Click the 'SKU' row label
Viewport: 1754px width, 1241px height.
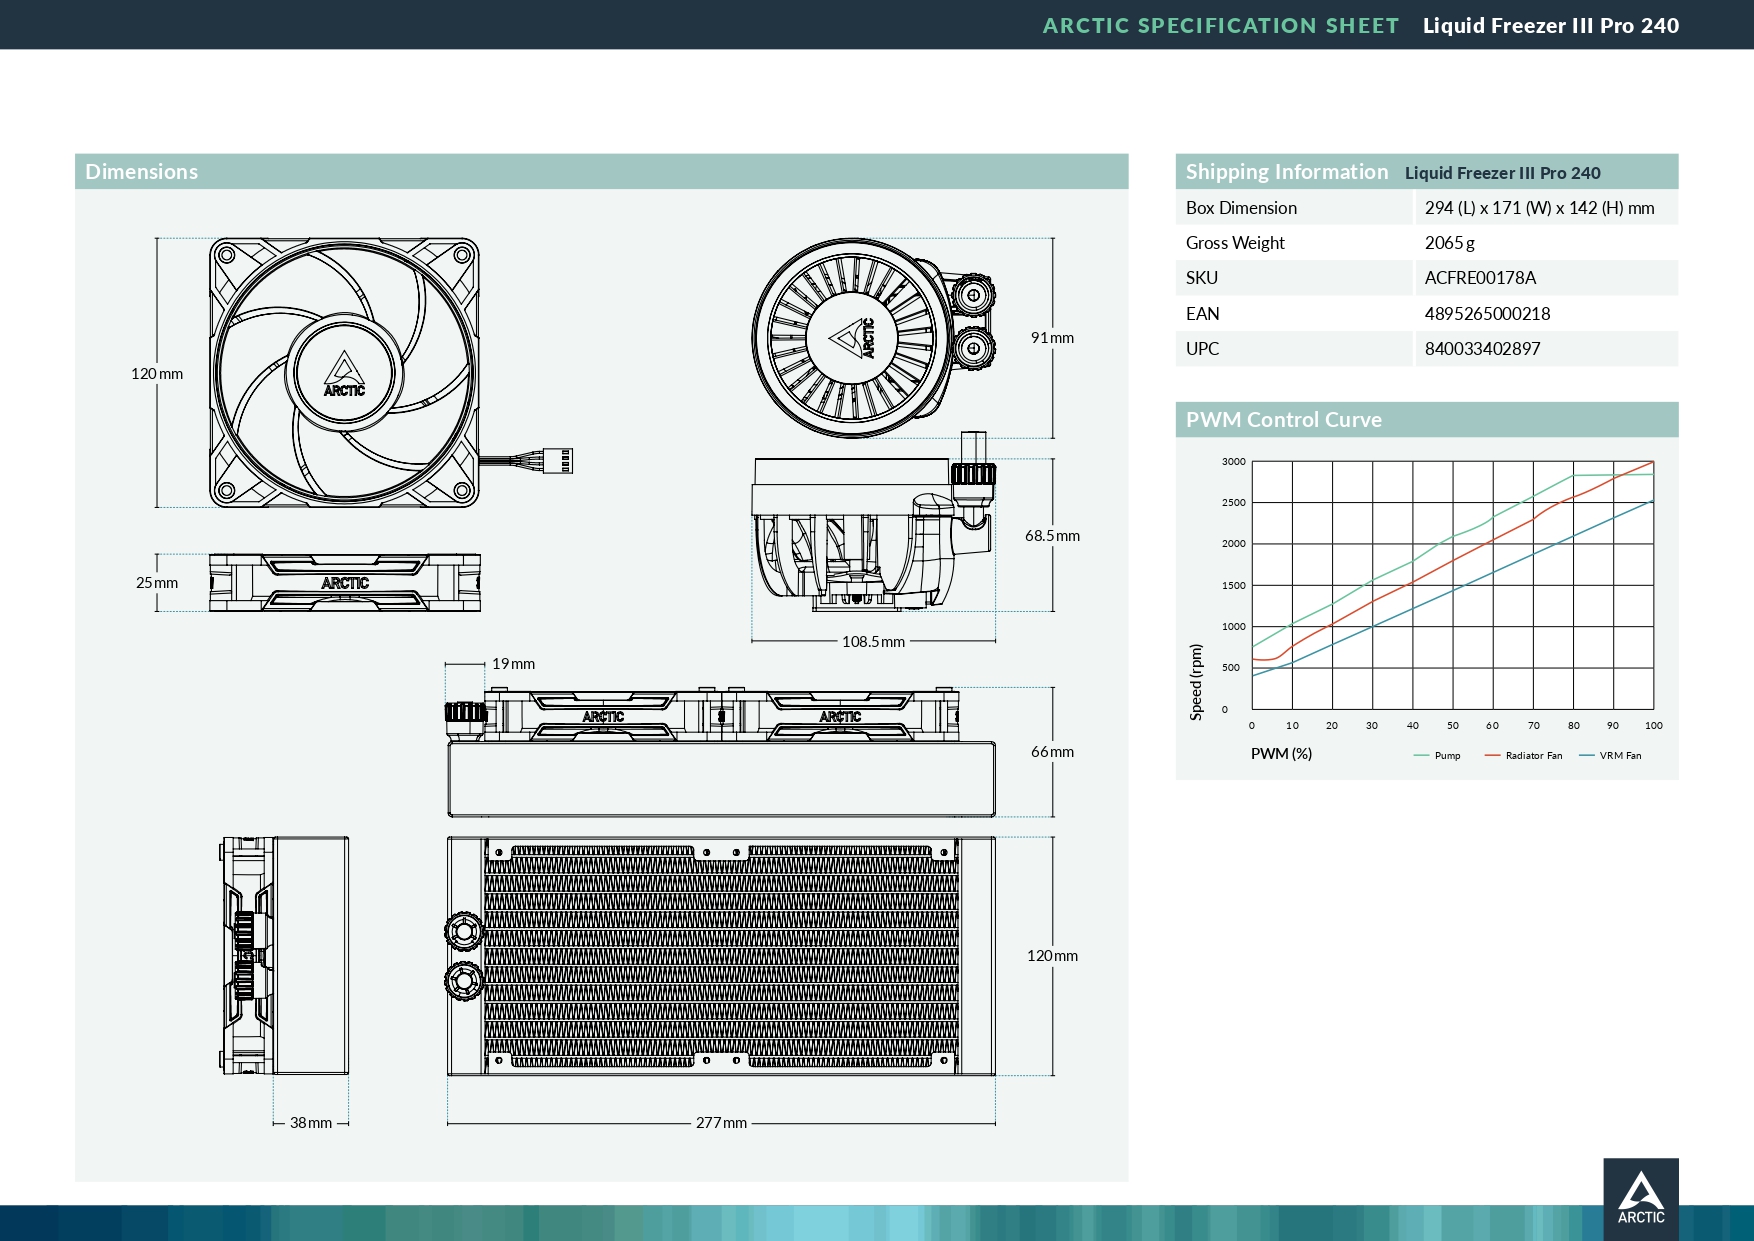pos(1202,278)
